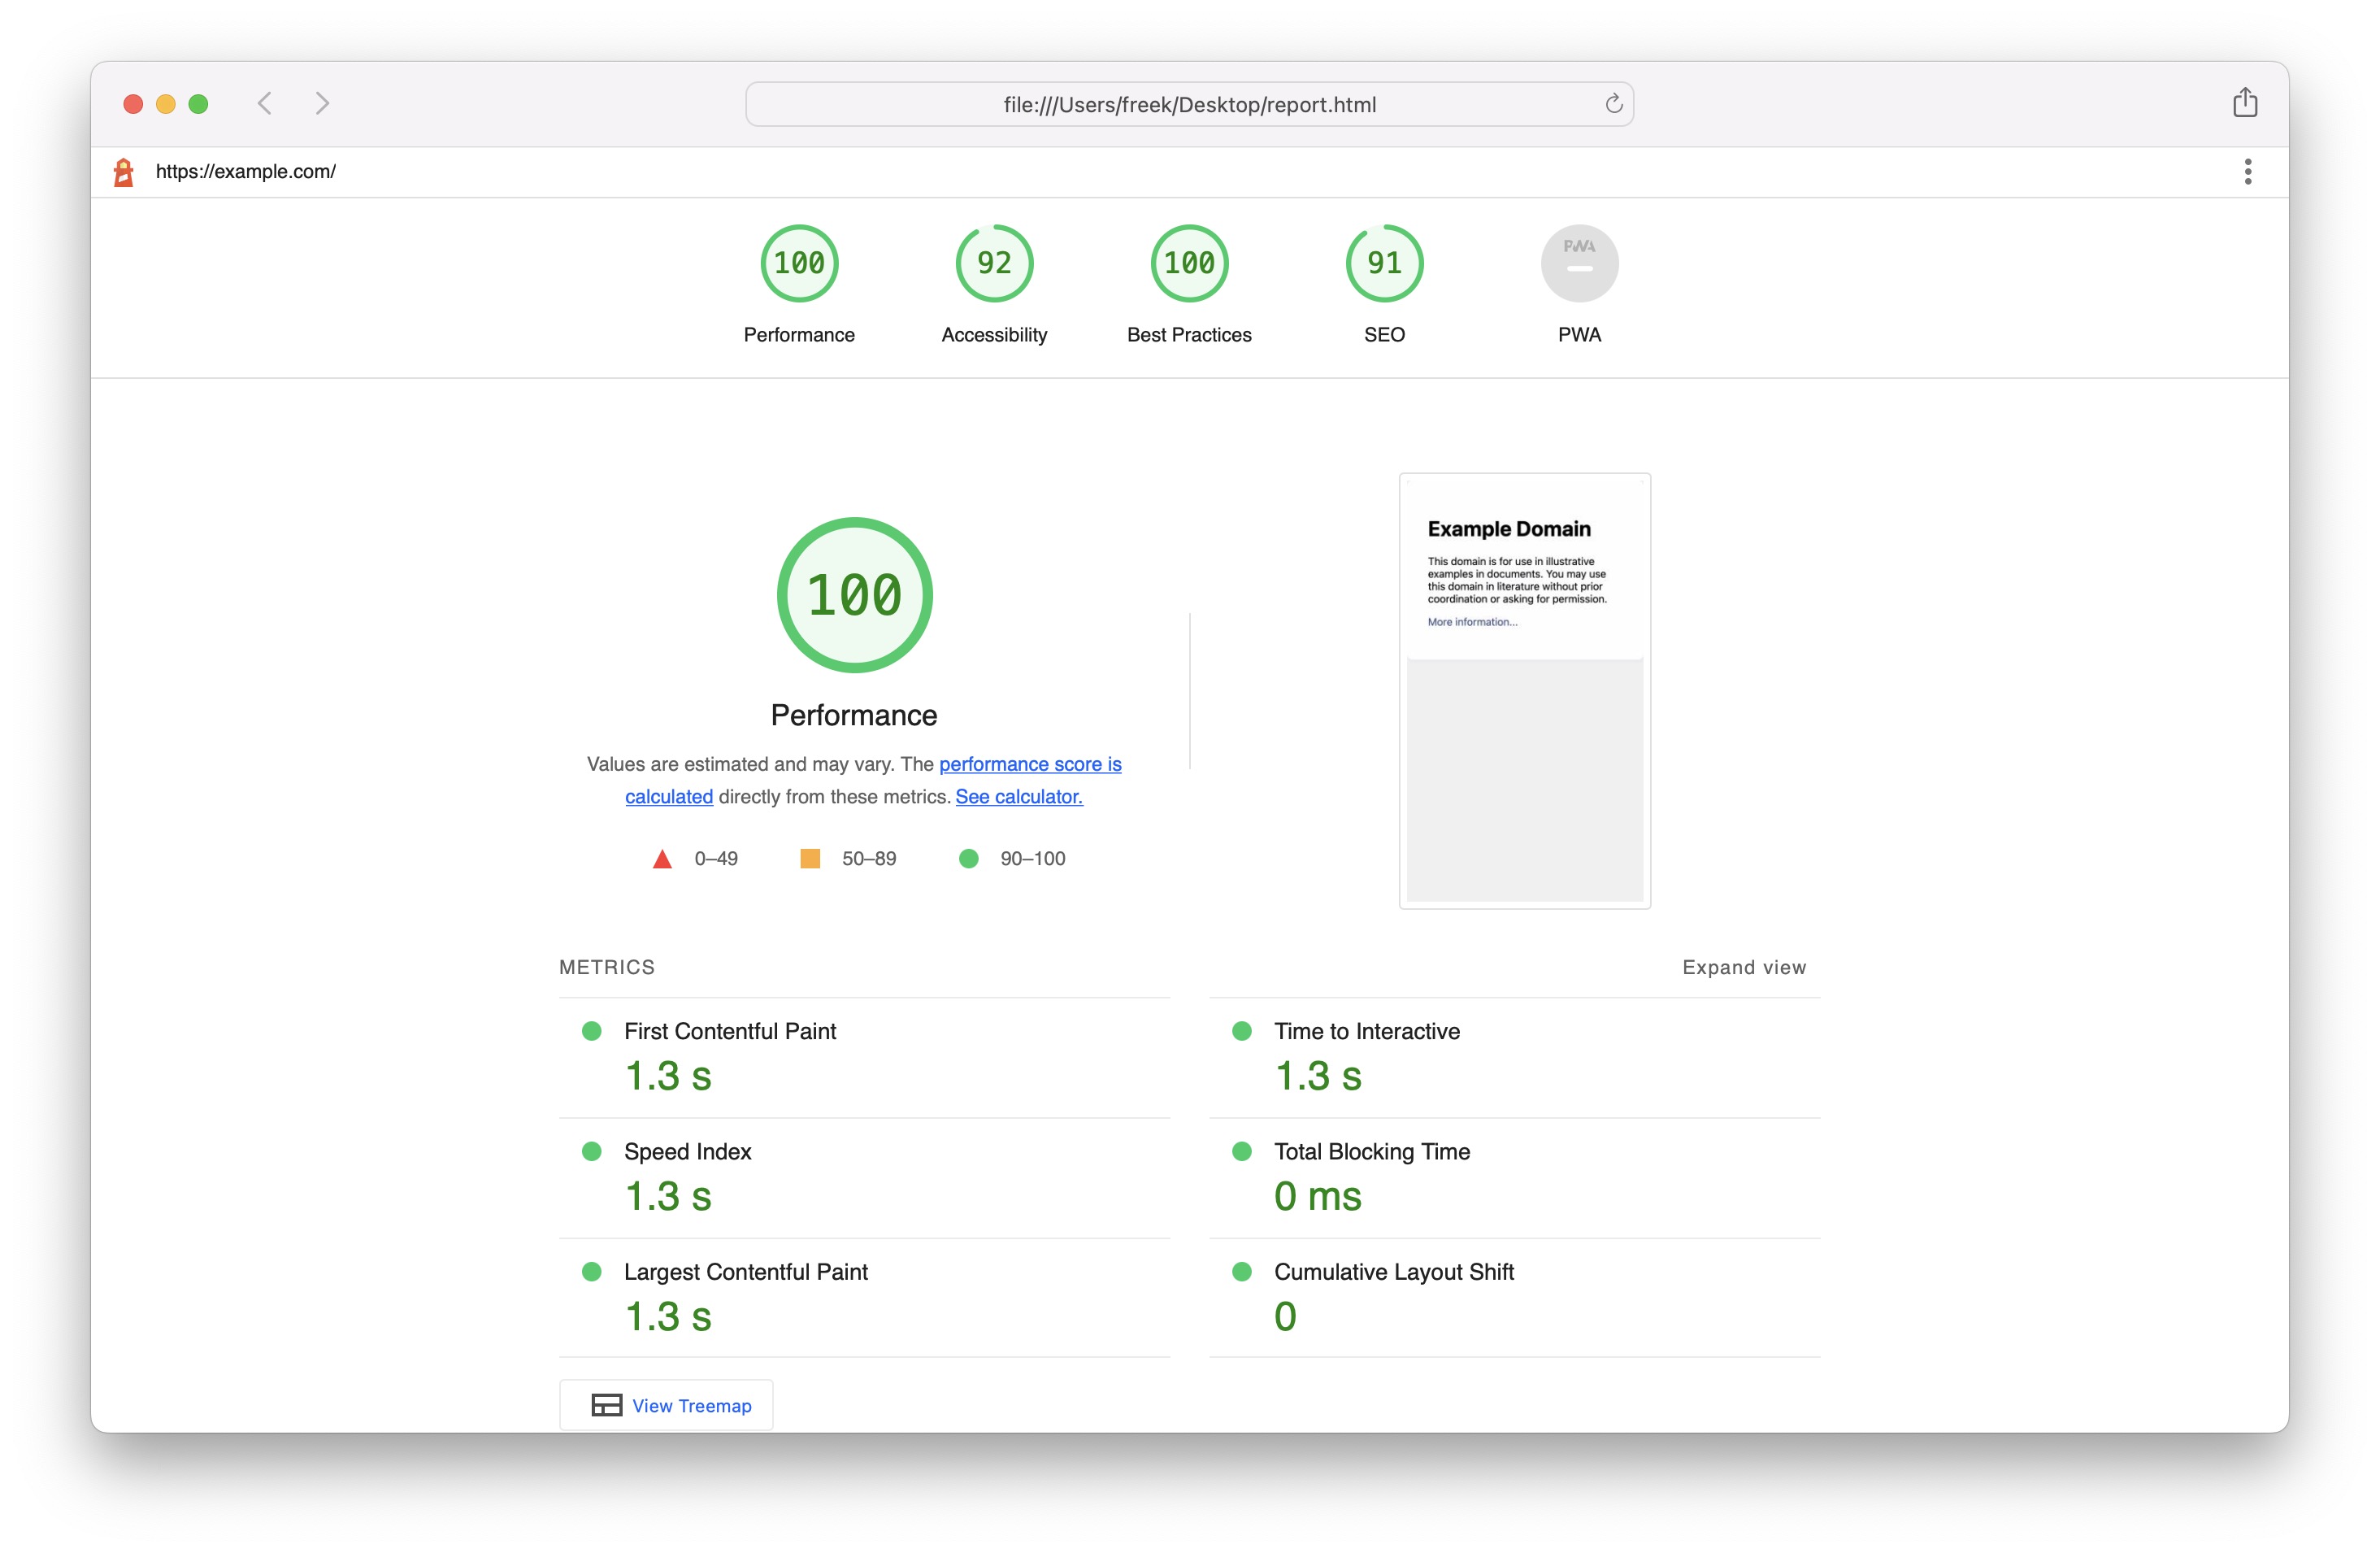The width and height of the screenshot is (2380, 1553).
Task: Click the Accessibility 92 gauge
Action: tap(994, 263)
